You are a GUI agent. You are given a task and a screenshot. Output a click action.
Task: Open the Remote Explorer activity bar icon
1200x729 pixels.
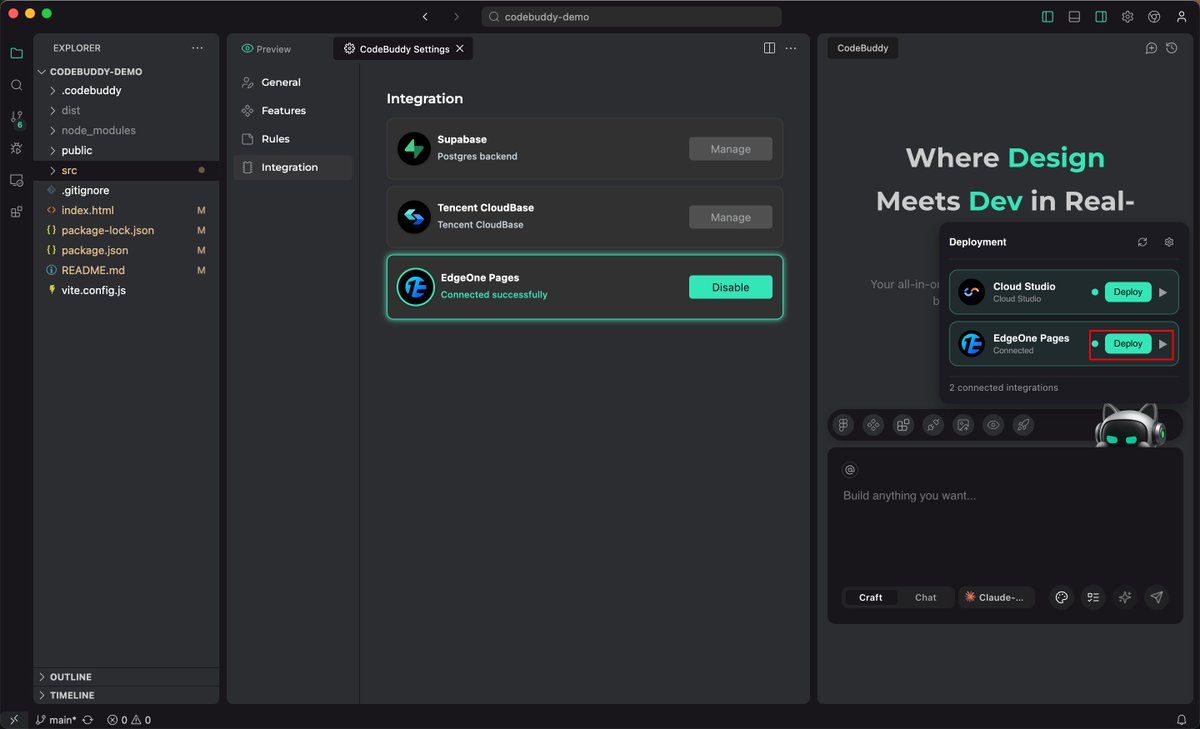[x=16, y=180]
